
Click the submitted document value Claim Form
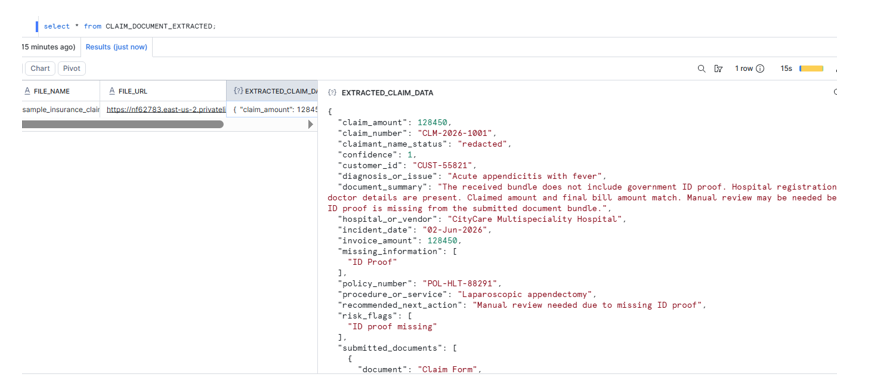(448, 369)
